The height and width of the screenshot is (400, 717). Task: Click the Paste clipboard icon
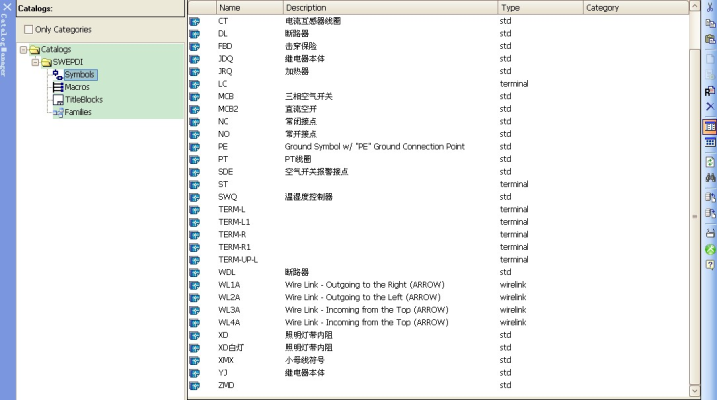click(709, 39)
